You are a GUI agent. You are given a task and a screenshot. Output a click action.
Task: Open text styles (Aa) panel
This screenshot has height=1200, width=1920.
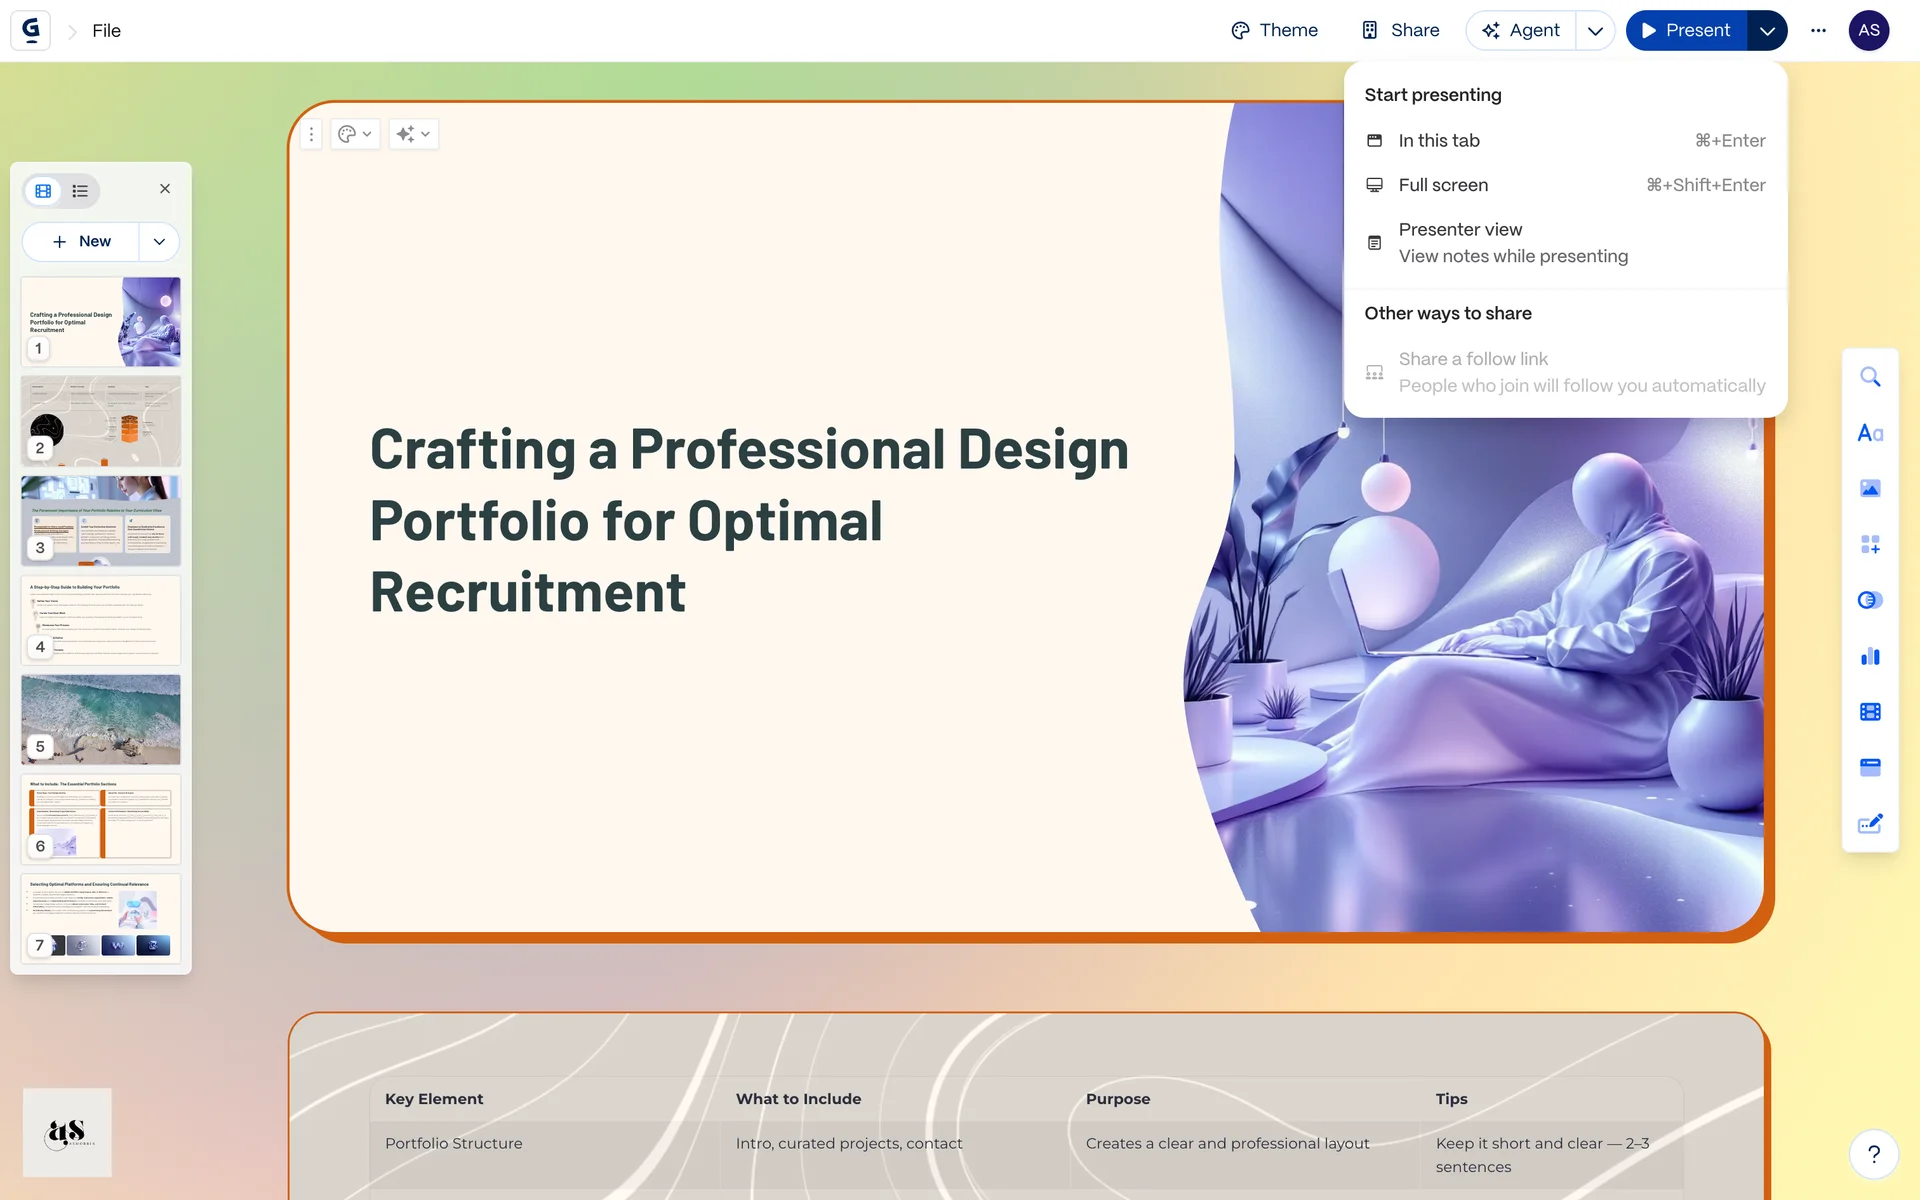pos(1870,433)
